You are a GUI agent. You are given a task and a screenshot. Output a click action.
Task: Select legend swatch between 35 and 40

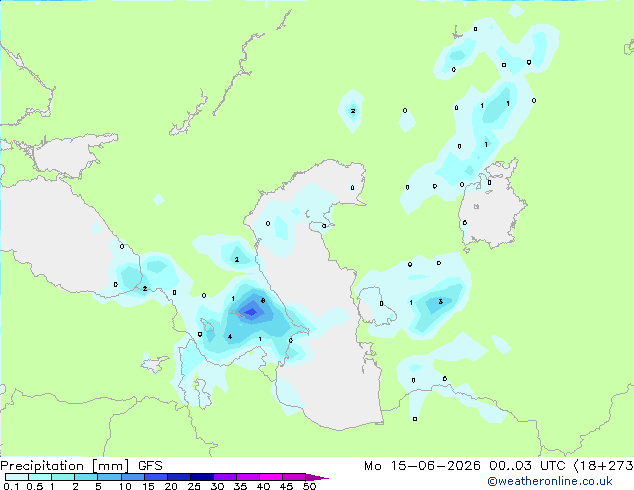[247, 477]
